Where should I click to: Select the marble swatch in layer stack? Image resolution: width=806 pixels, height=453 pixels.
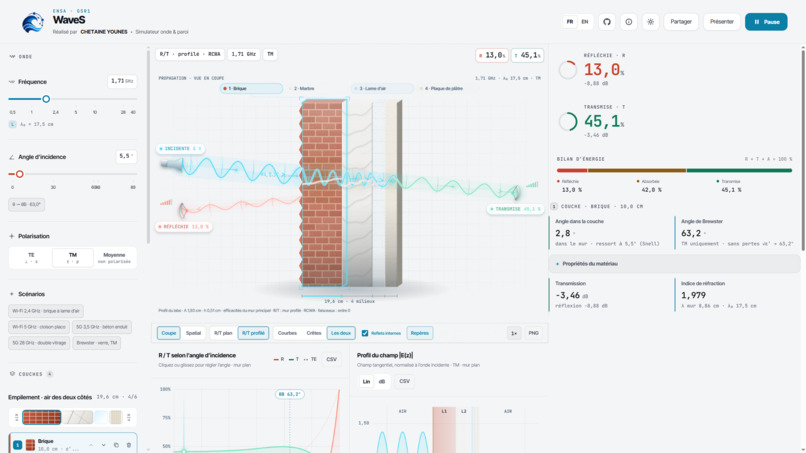click(78, 417)
